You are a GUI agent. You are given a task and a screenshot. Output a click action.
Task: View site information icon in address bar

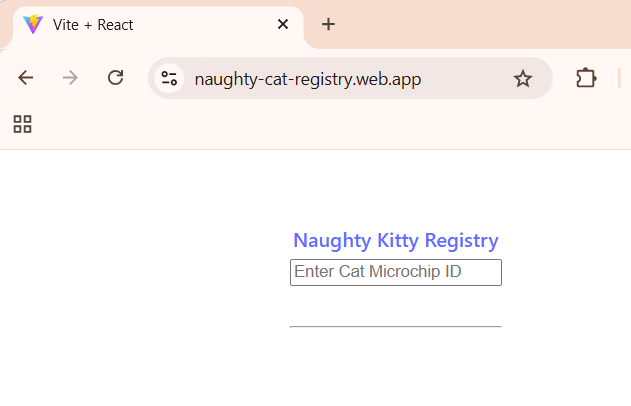coord(169,78)
